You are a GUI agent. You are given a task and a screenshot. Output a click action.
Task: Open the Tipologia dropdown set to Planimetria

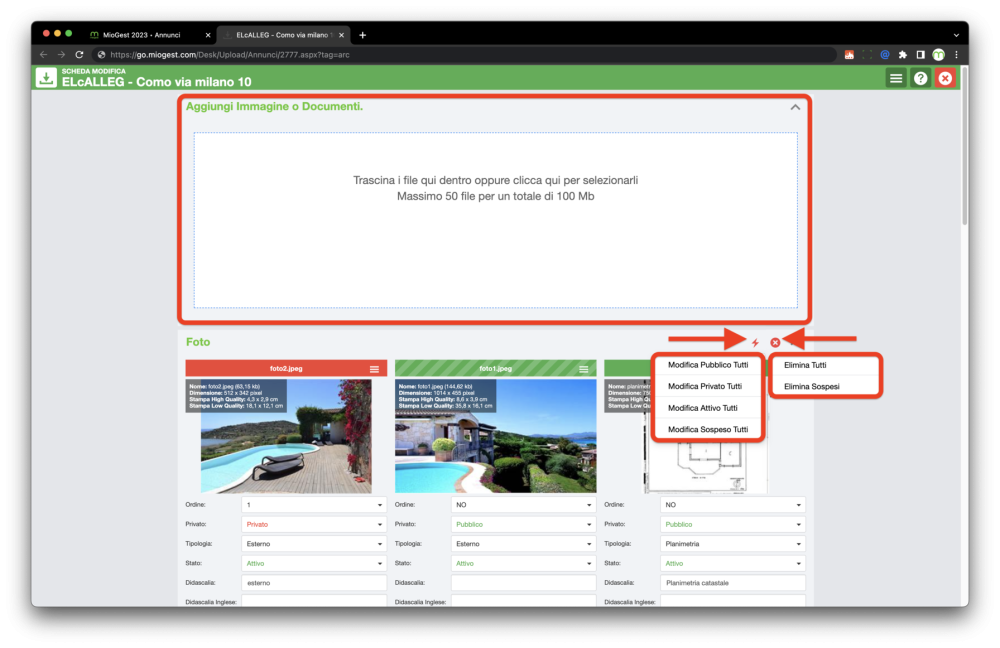click(x=732, y=544)
